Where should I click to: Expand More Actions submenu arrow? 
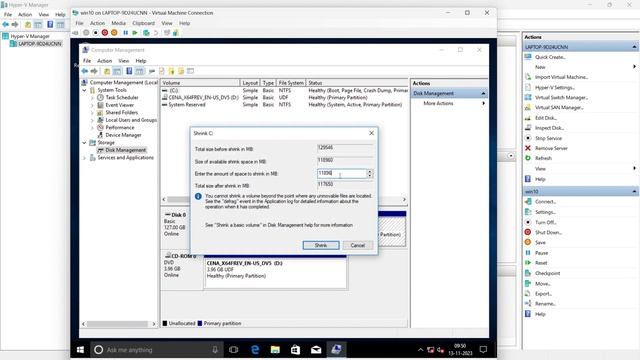(484, 103)
